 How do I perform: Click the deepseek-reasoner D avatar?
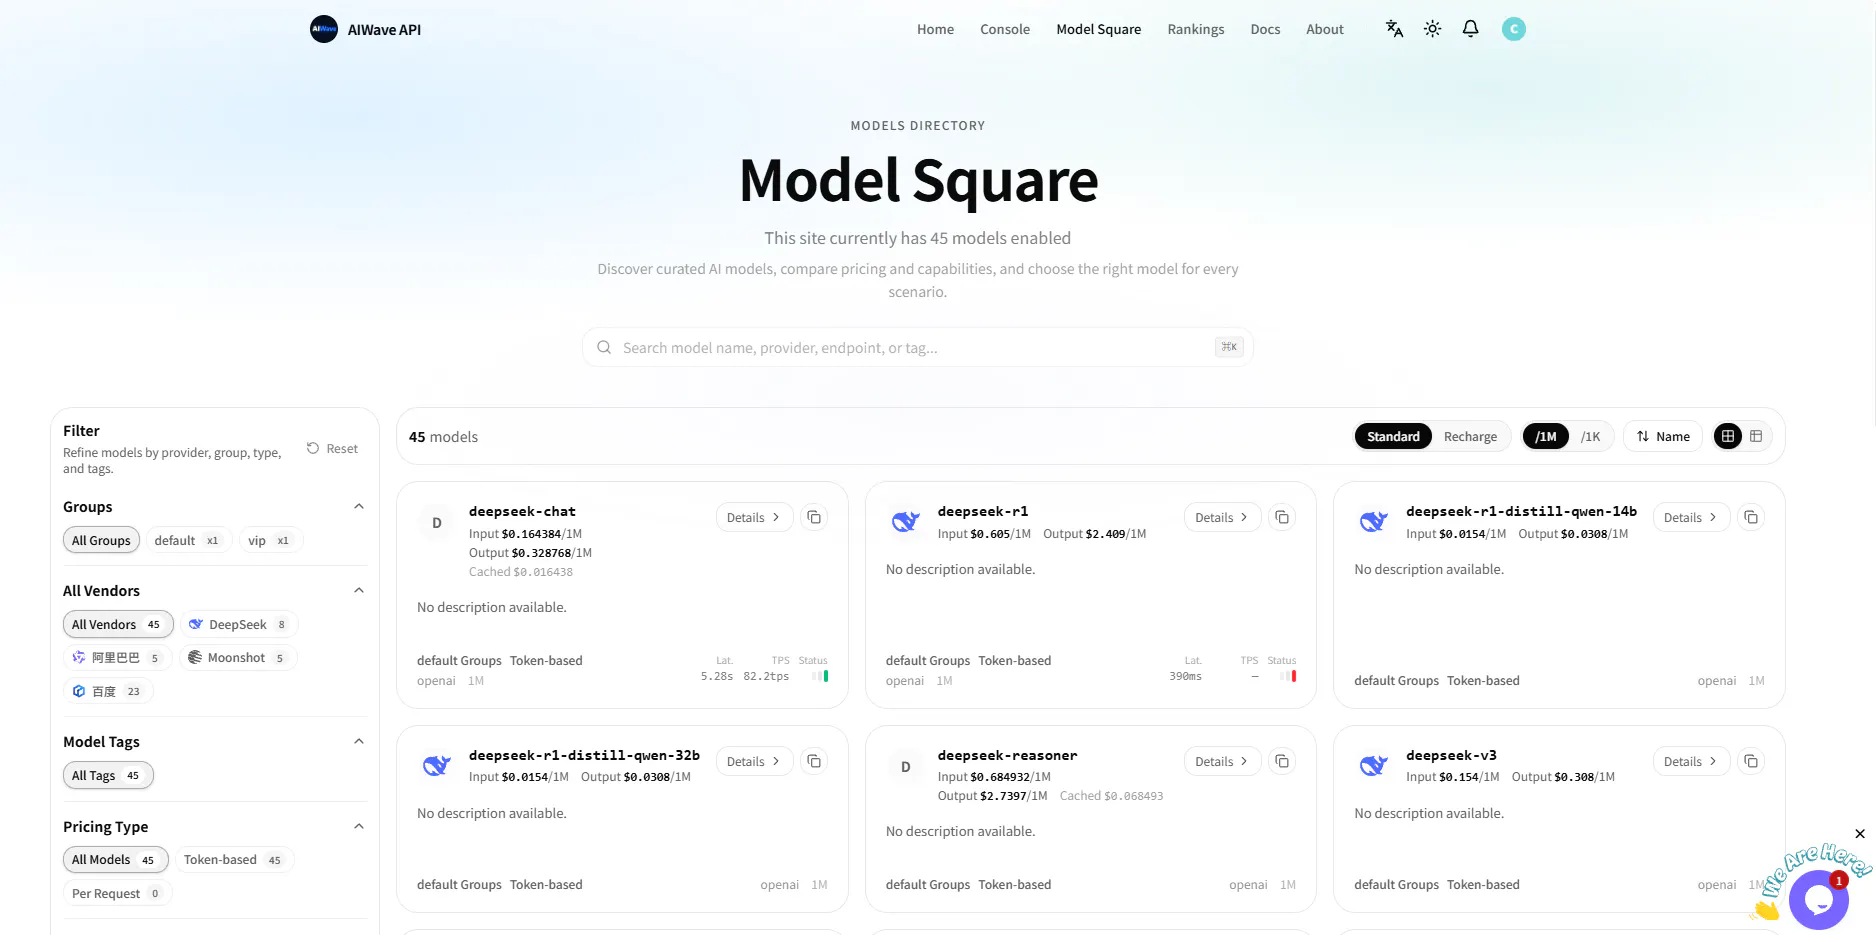pos(906,767)
